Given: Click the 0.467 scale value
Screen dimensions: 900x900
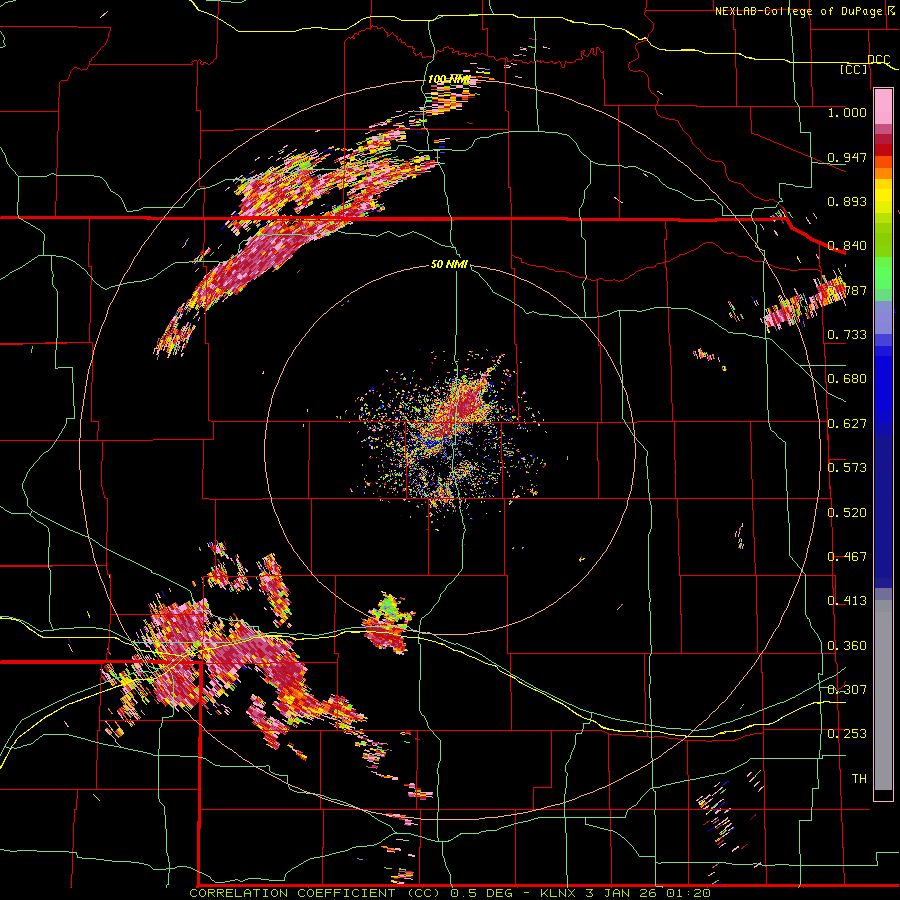Looking at the screenshot, I should 847,557.
